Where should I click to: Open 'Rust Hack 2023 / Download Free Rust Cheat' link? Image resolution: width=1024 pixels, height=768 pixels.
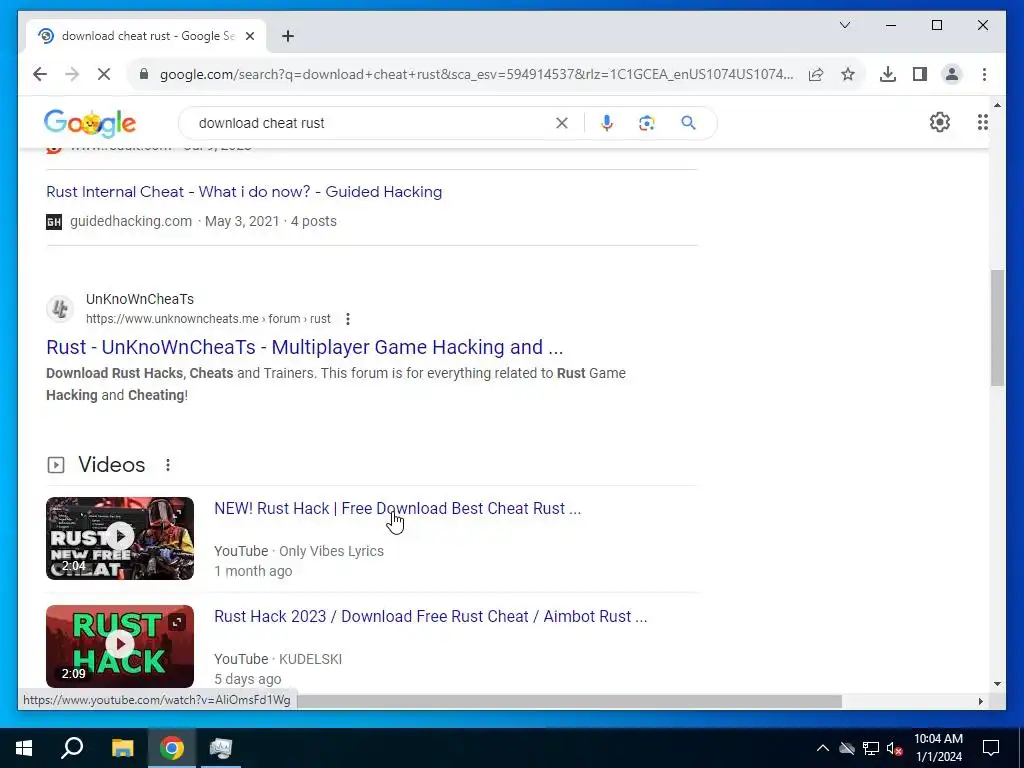click(x=430, y=616)
